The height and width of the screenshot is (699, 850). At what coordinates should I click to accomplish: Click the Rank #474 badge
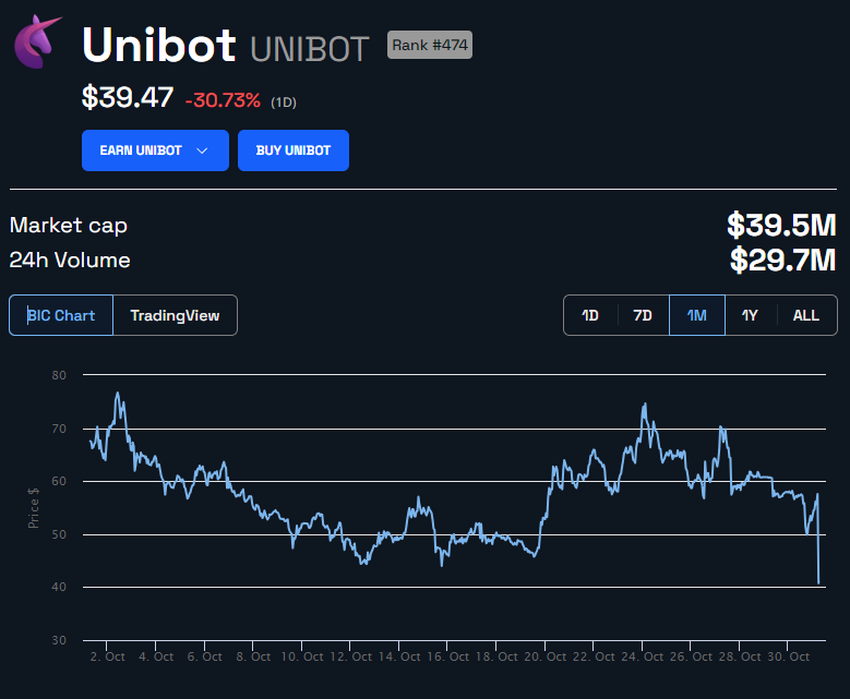[x=429, y=45]
